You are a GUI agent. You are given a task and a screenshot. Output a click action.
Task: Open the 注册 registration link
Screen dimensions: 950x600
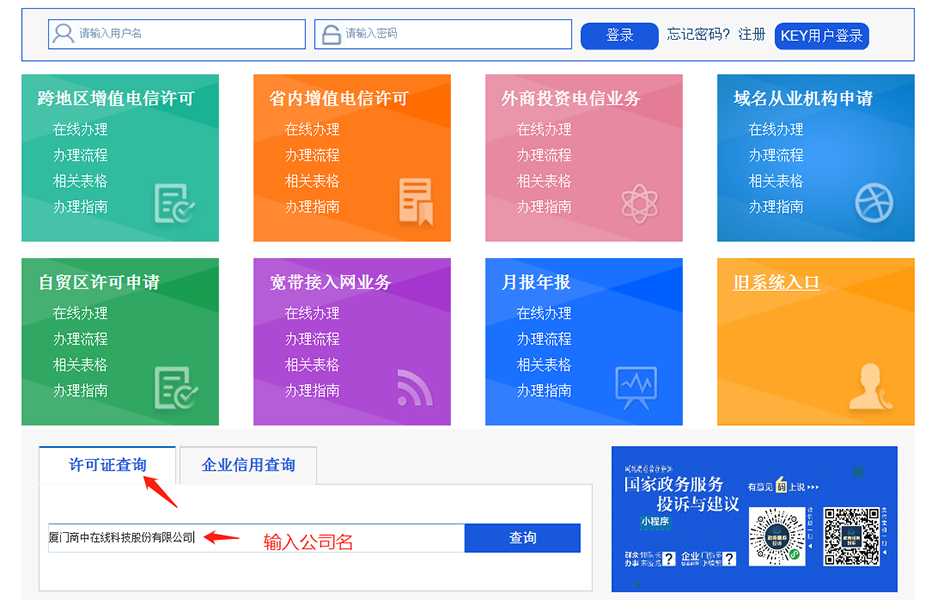(x=751, y=35)
